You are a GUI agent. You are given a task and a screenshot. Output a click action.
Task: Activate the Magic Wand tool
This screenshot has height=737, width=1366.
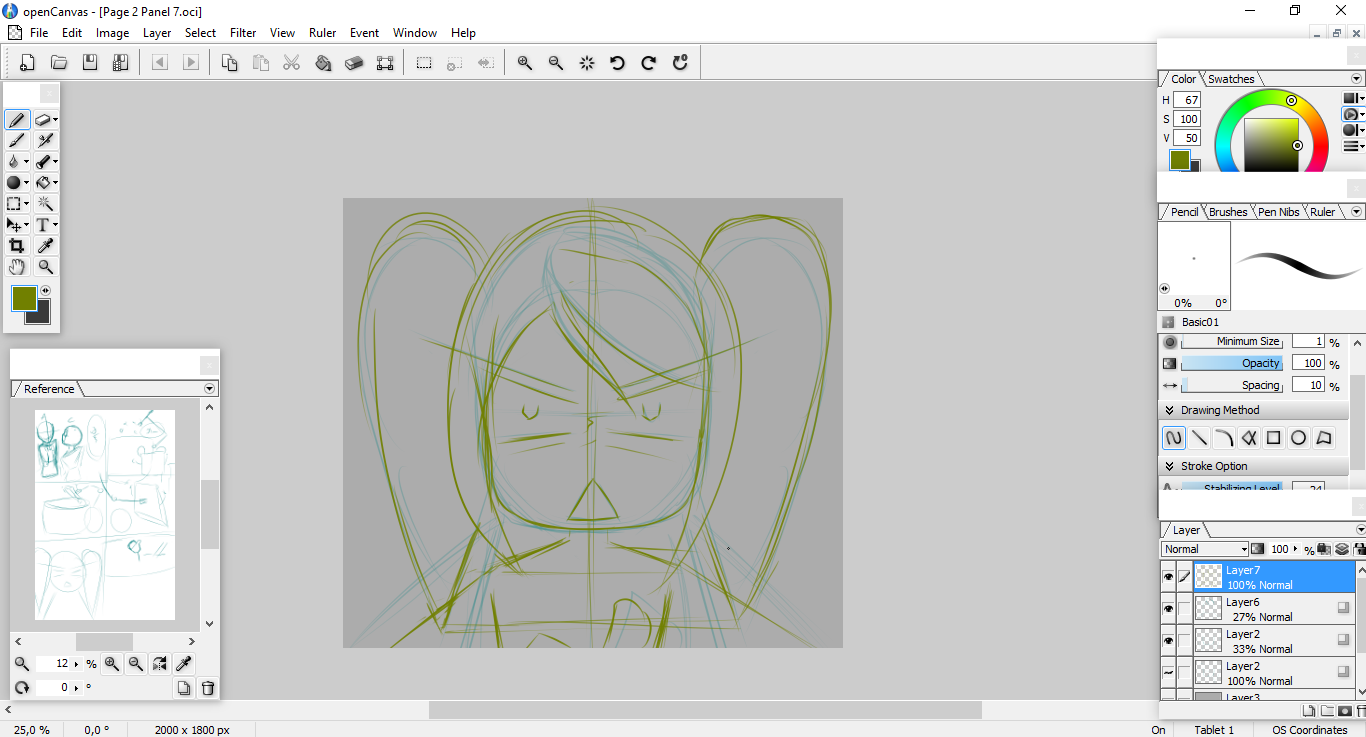[x=45, y=204]
